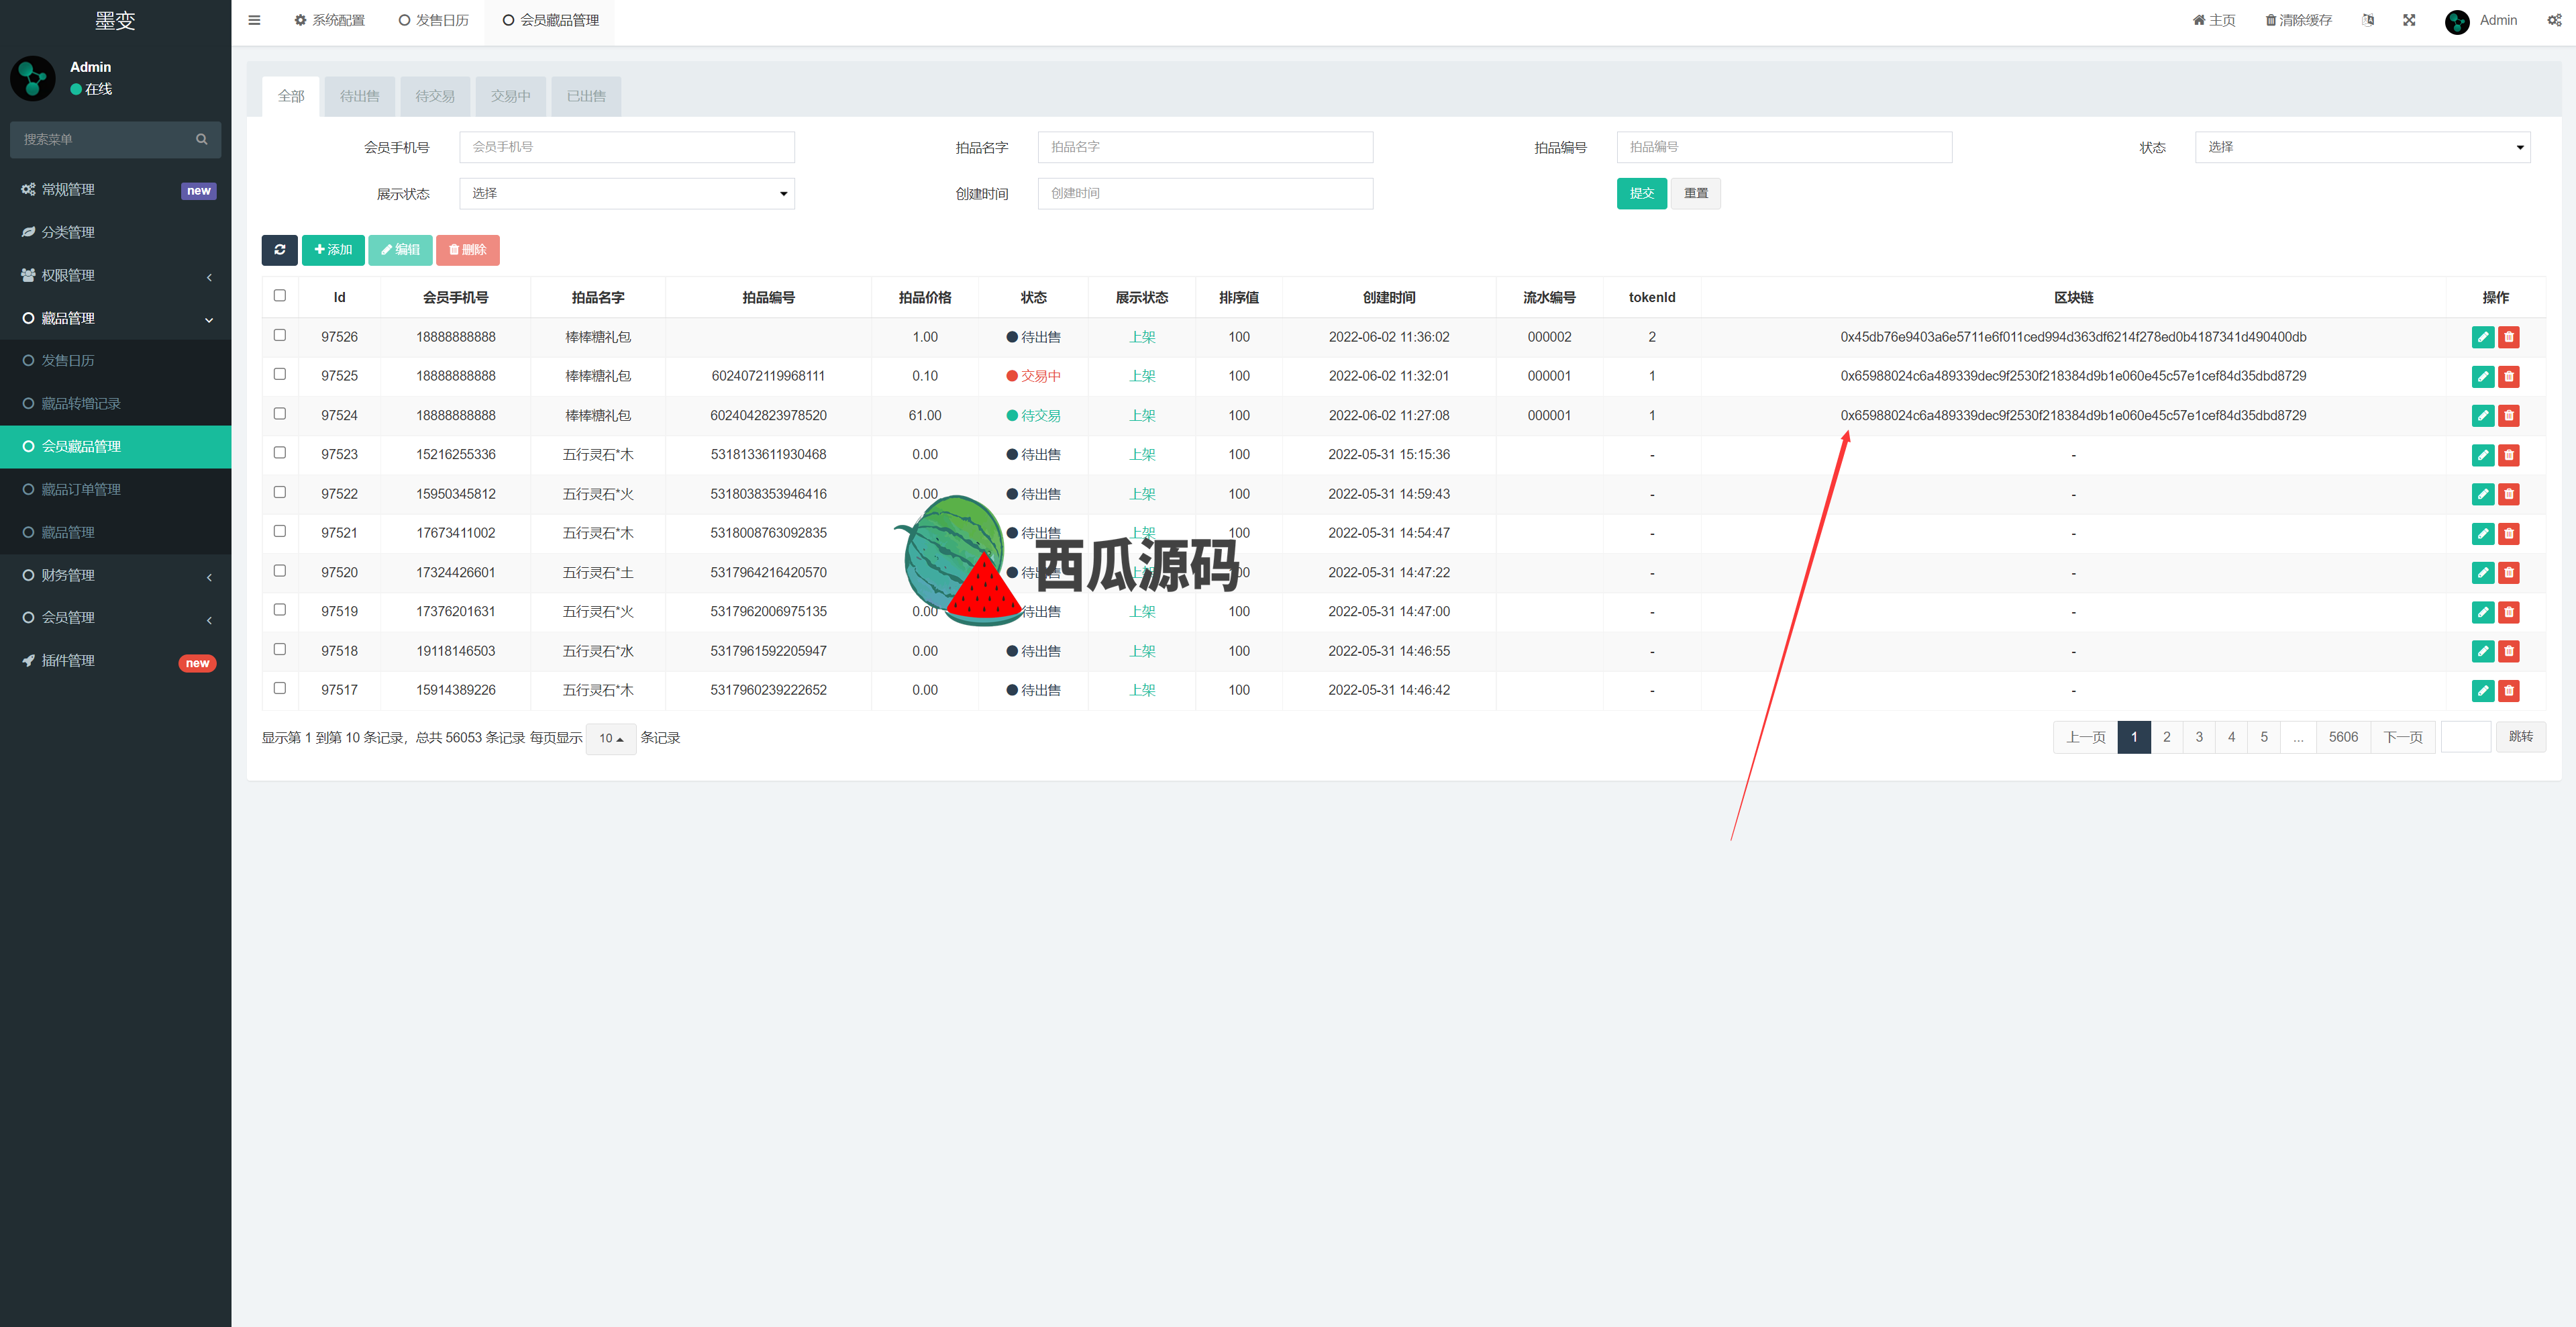The height and width of the screenshot is (1327, 2576).
Task: Click delete icon for row 97526
Action: [2509, 337]
